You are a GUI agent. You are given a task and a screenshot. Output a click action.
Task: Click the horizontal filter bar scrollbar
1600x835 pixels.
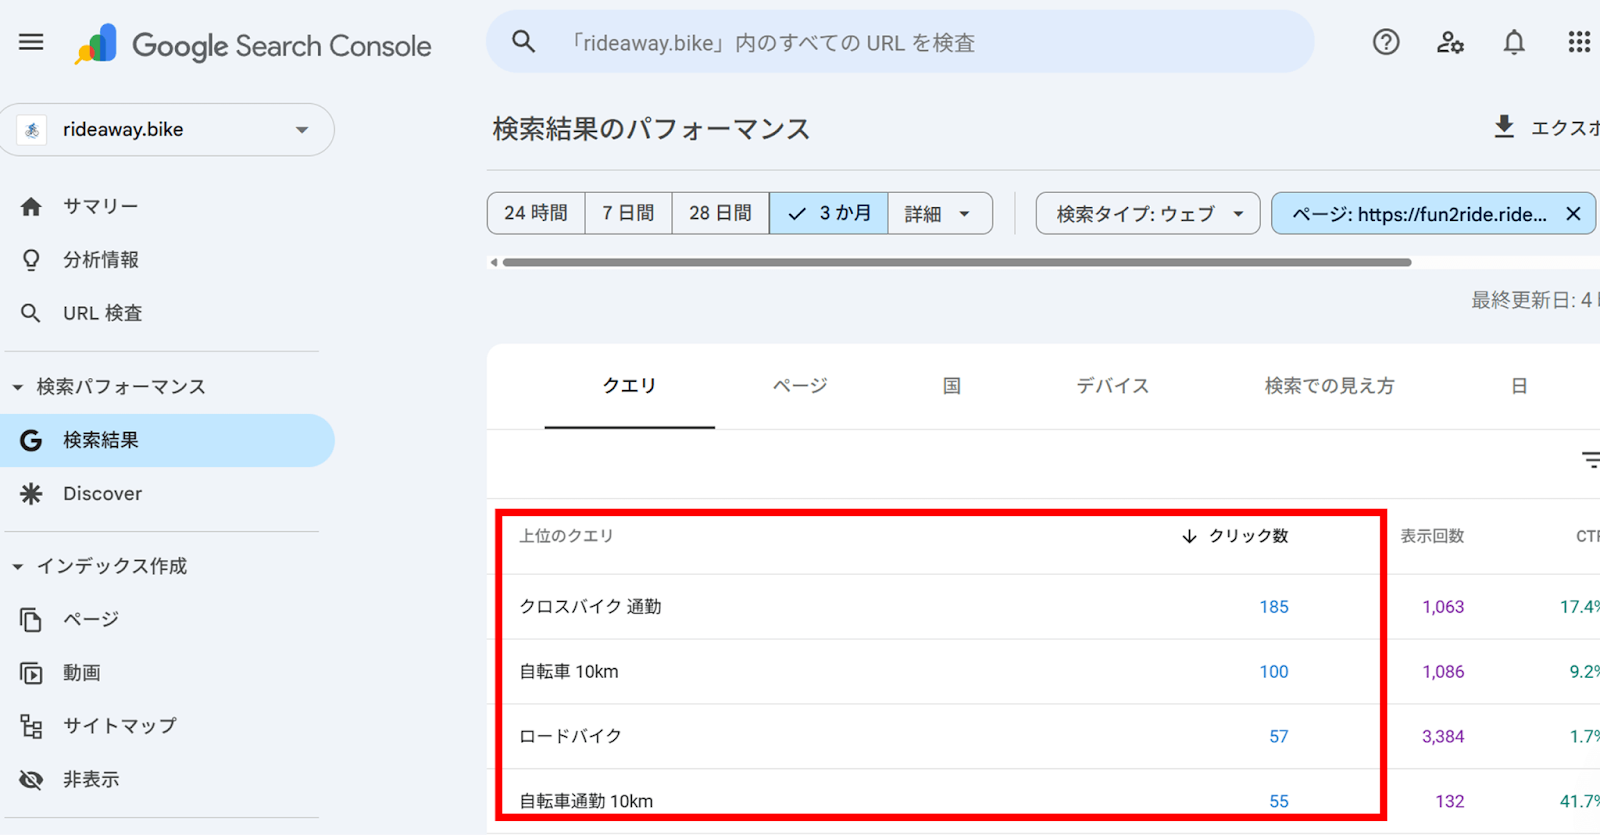[x=957, y=262]
